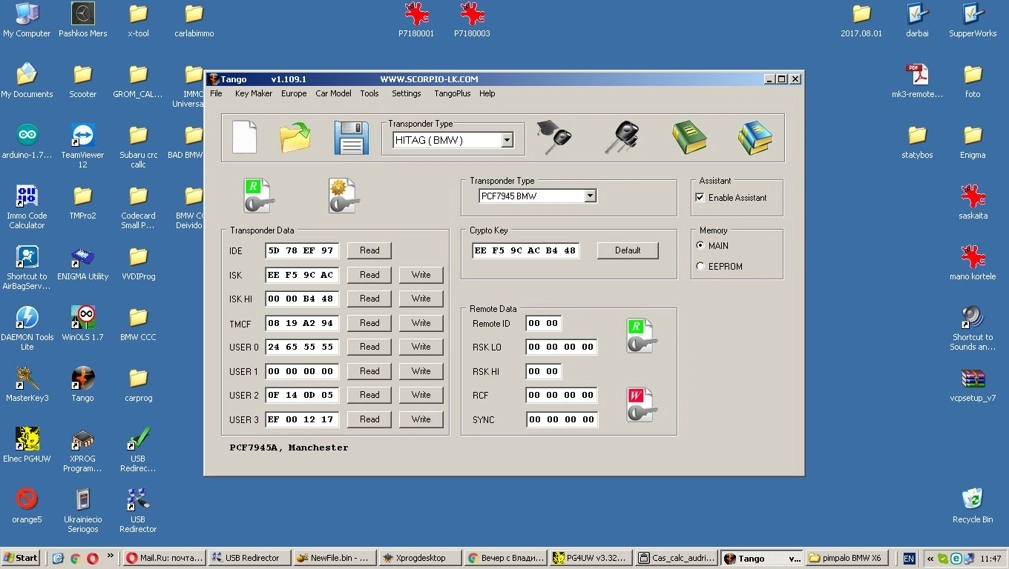
Task: Open the stacked books icon
Action: pos(755,137)
